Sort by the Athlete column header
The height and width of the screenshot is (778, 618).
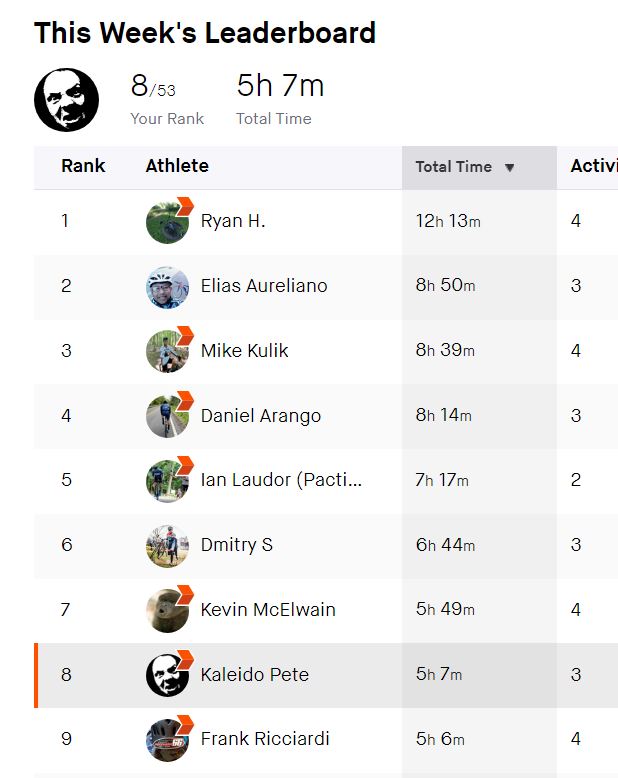click(177, 166)
